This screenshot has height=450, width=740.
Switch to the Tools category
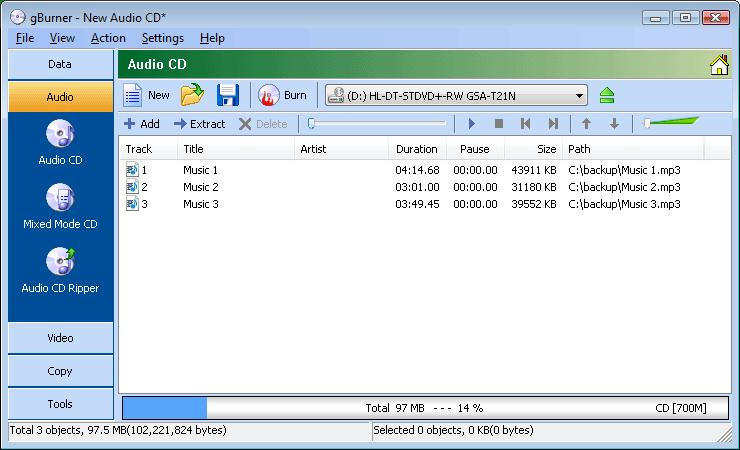click(x=60, y=404)
